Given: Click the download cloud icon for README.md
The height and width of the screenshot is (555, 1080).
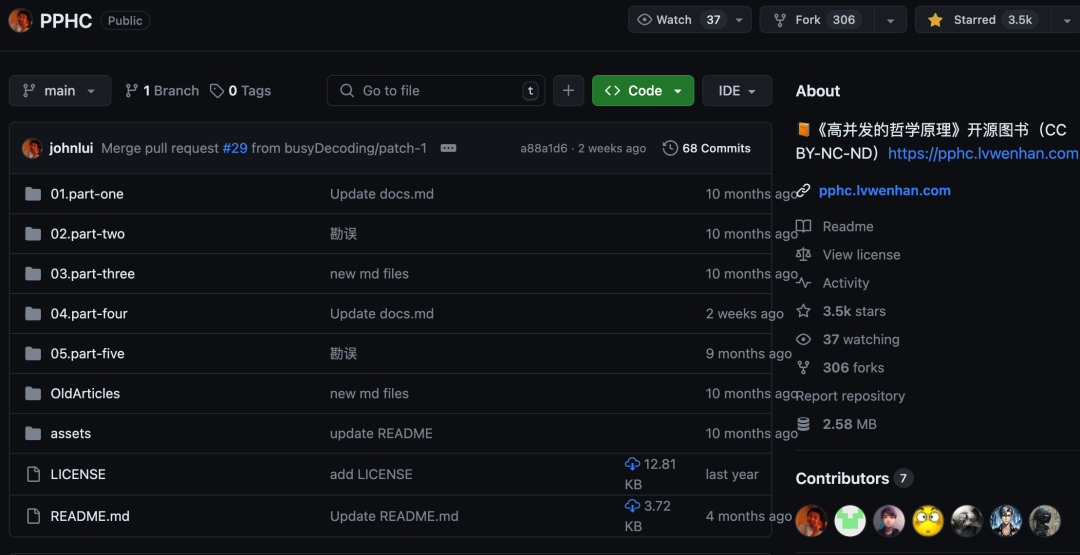Looking at the screenshot, I should click(x=632, y=505).
